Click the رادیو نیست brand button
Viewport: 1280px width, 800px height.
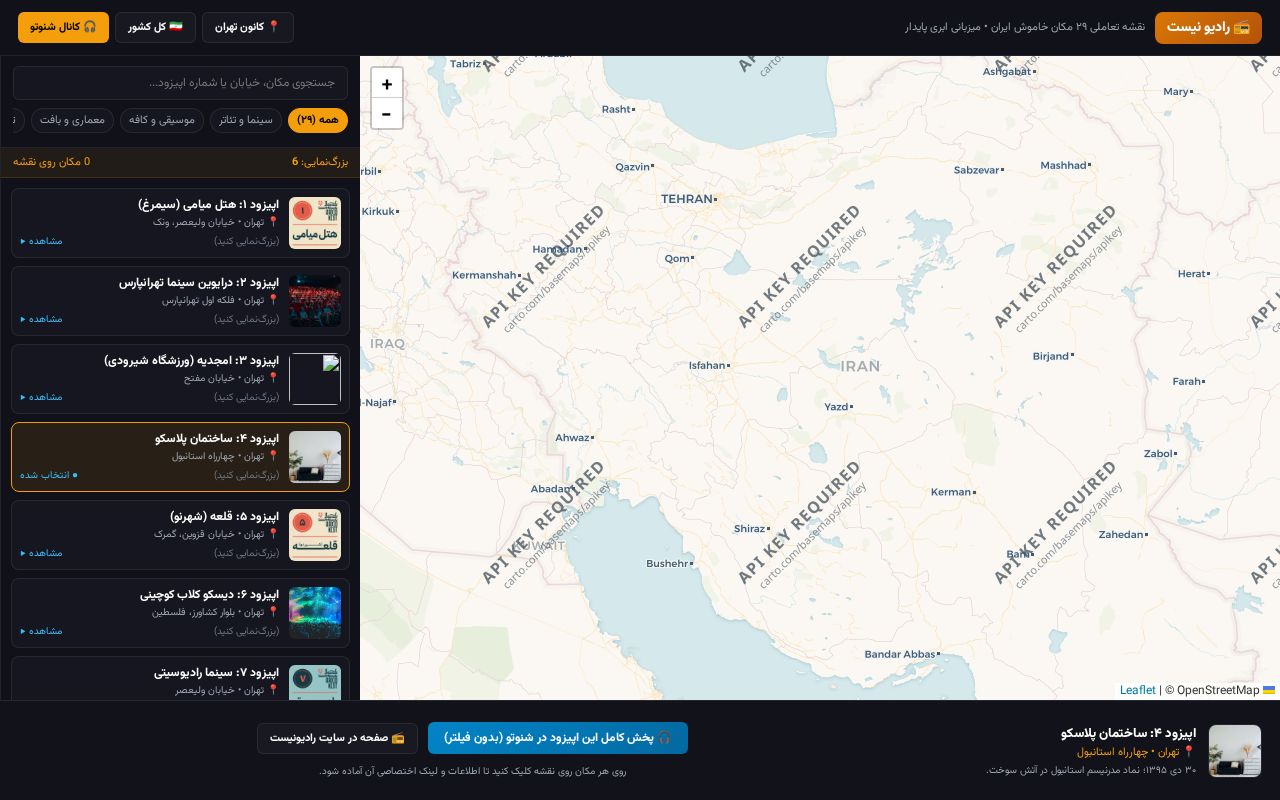[x=1208, y=28]
